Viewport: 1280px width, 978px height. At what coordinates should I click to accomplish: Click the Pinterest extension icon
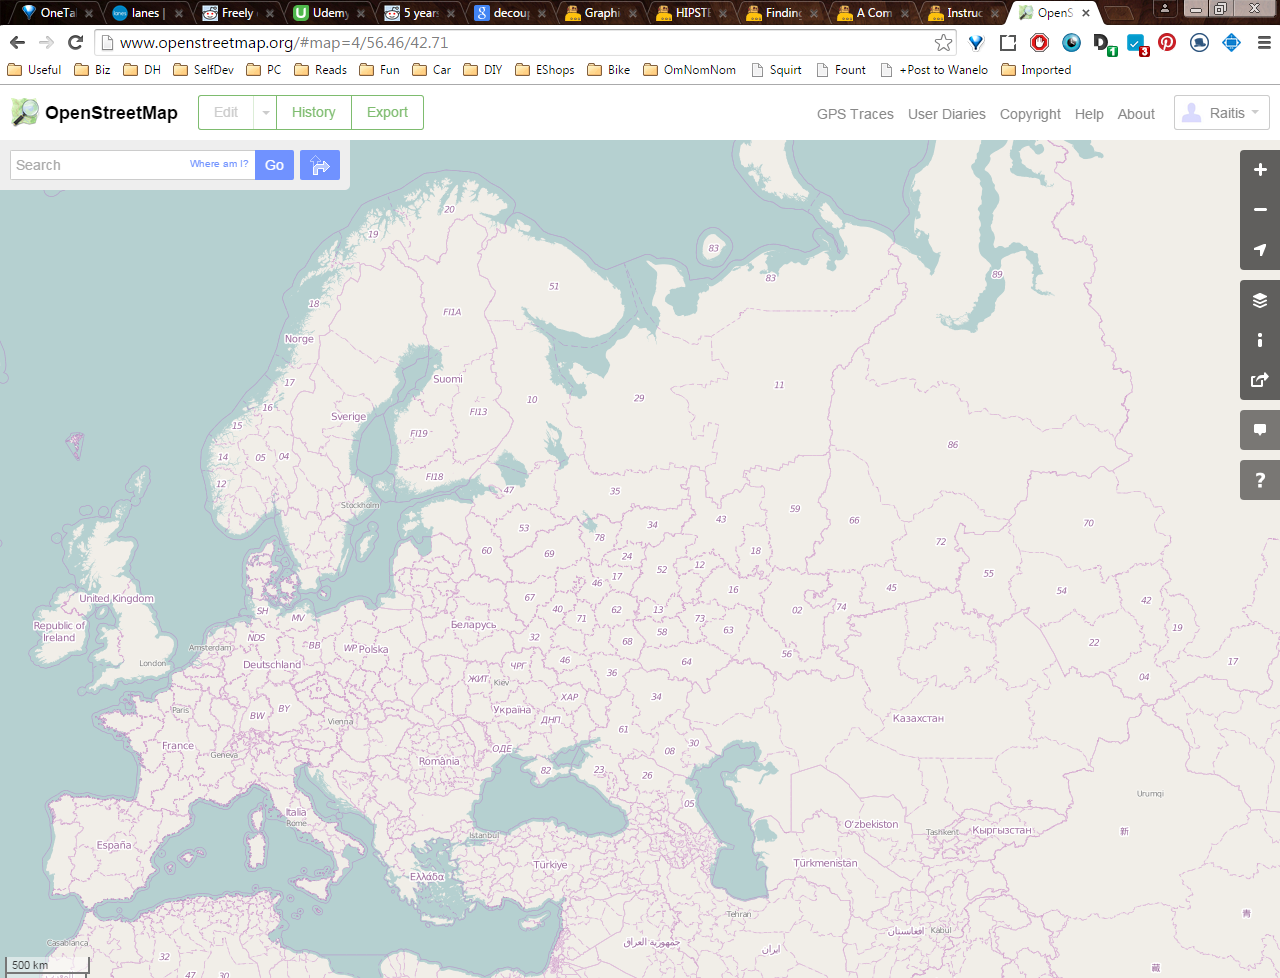click(x=1167, y=42)
